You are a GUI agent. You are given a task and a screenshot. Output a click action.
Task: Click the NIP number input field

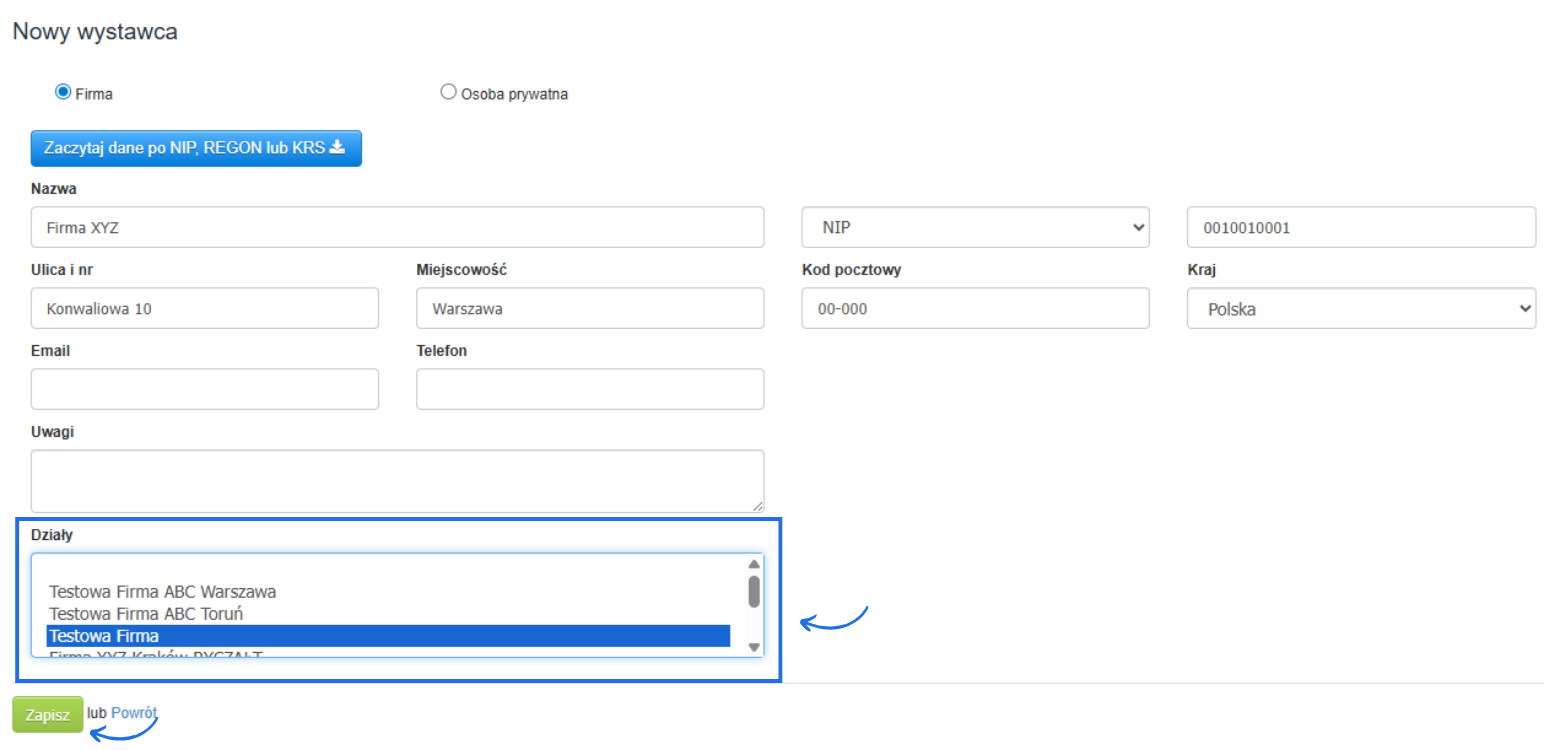[x=1360, y=227]
